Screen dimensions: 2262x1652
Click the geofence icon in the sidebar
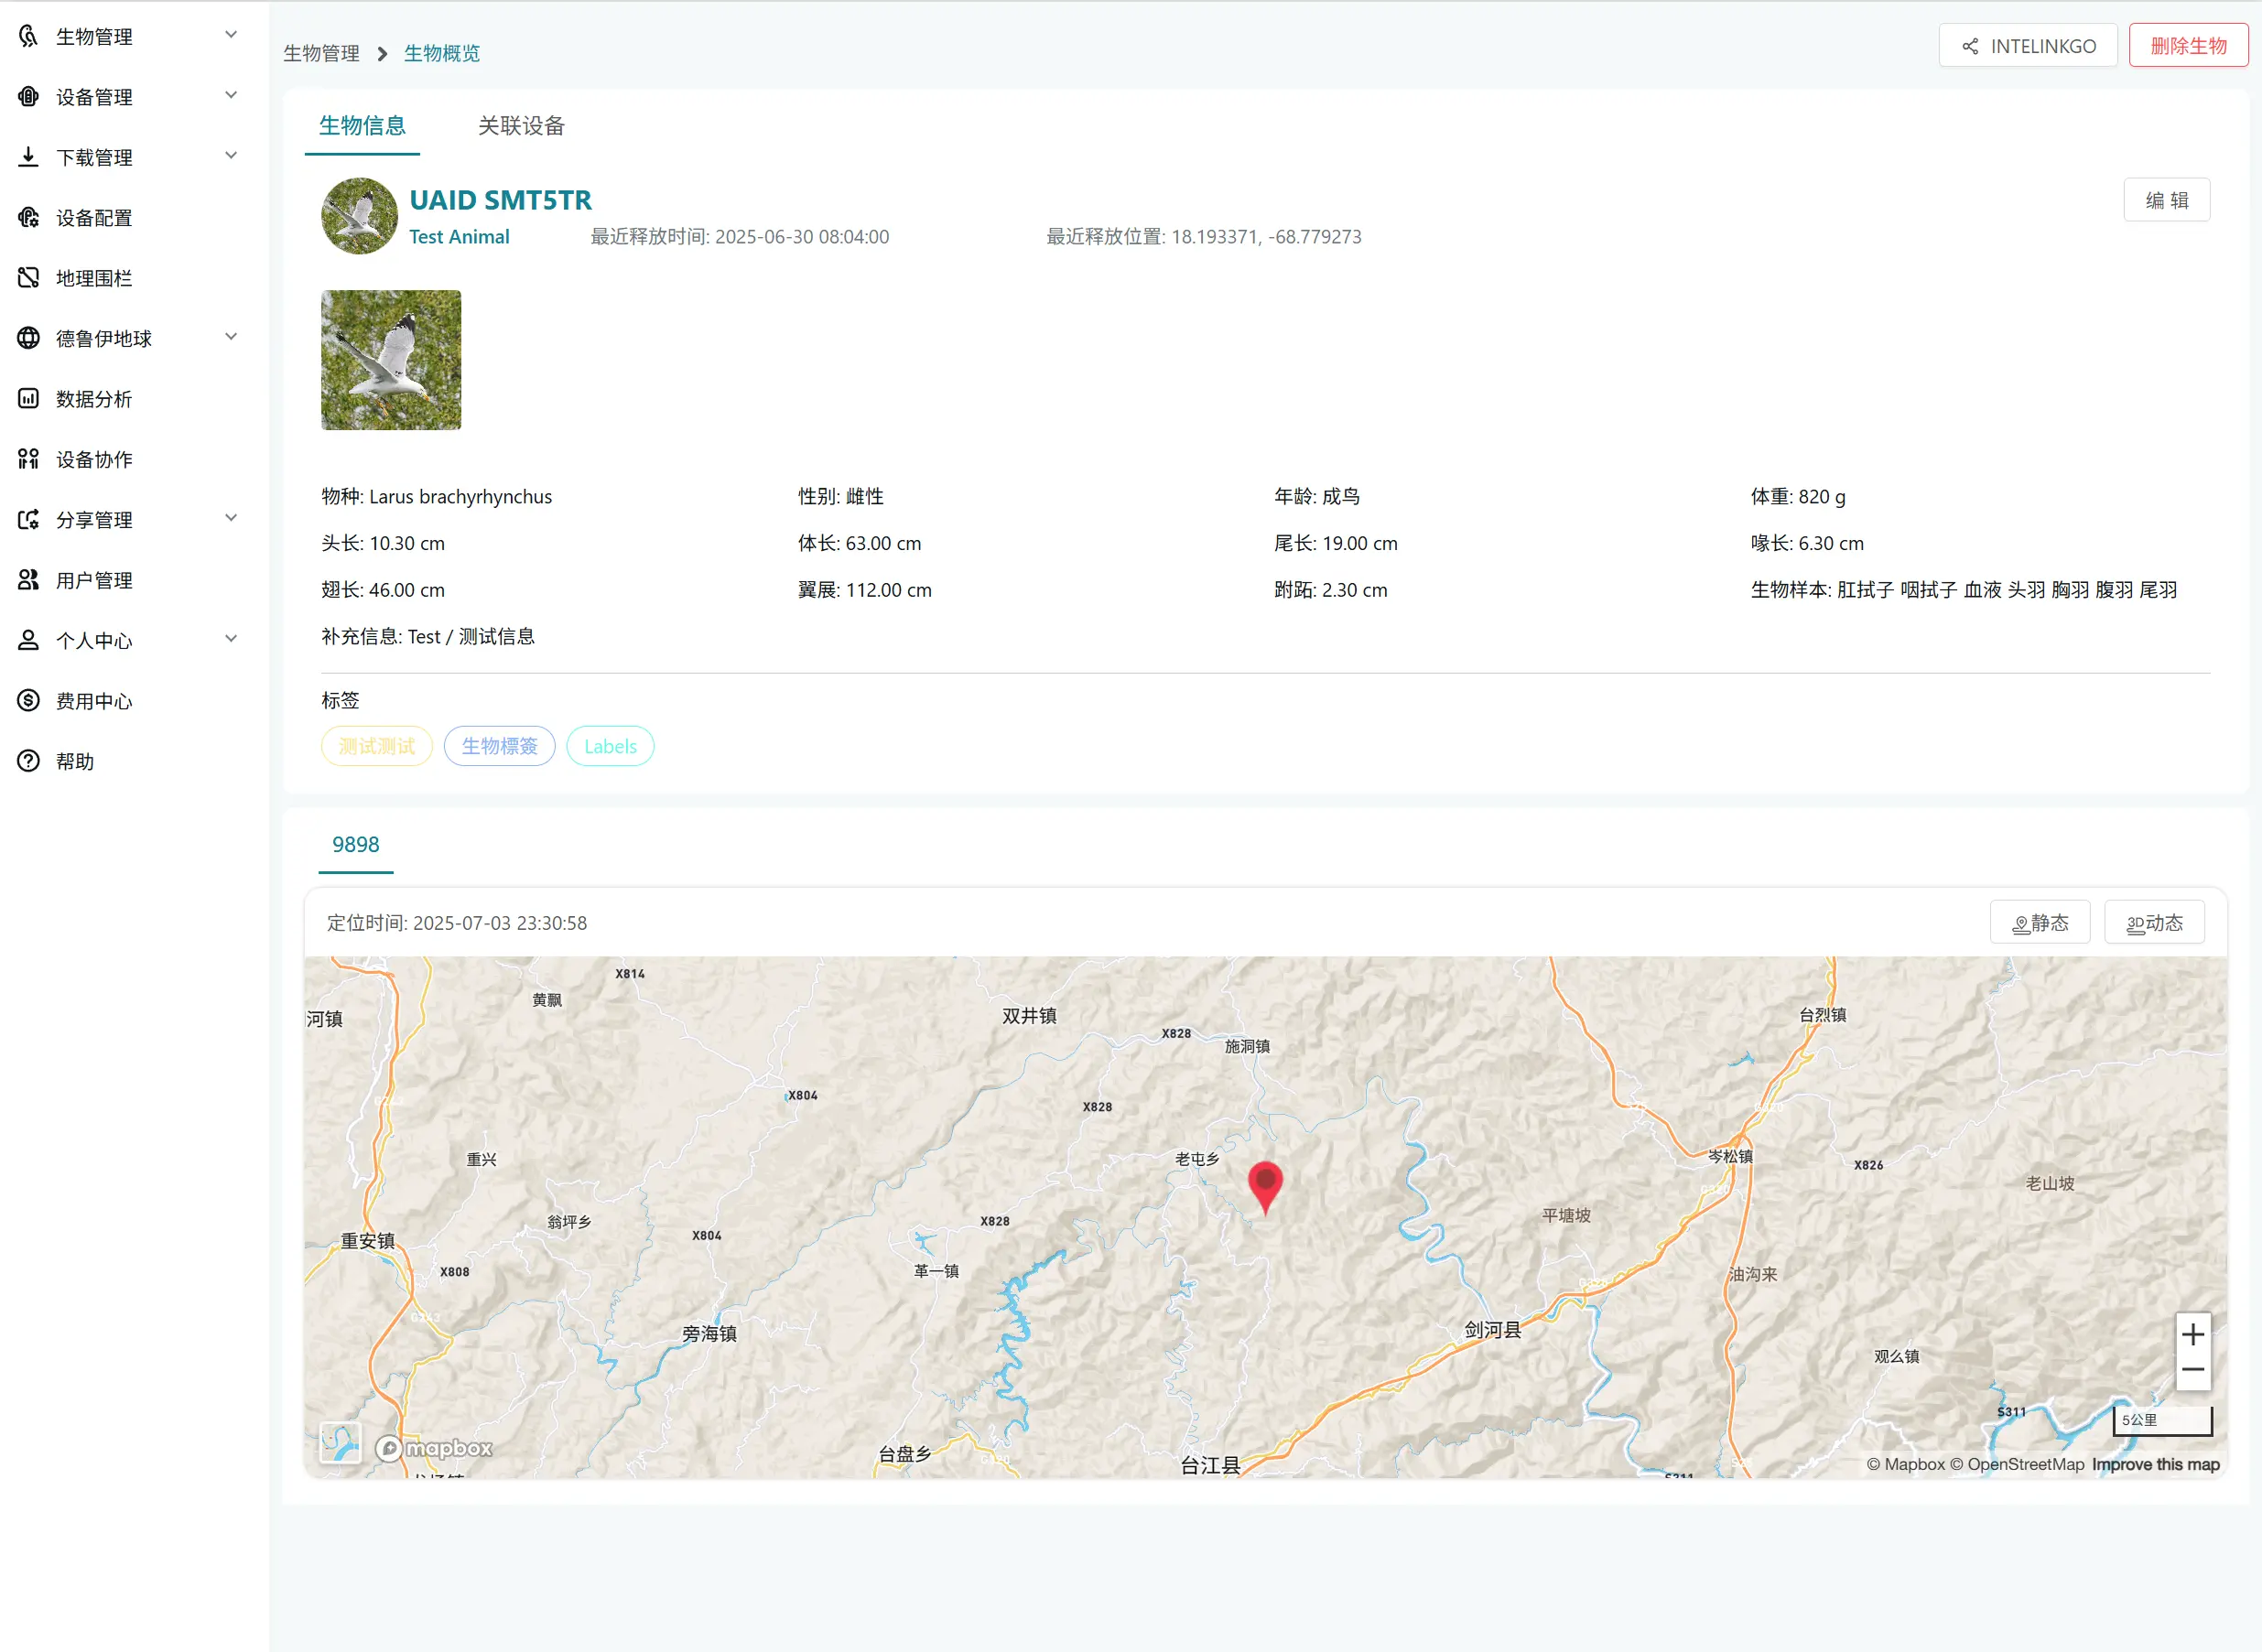click(28, 278)
